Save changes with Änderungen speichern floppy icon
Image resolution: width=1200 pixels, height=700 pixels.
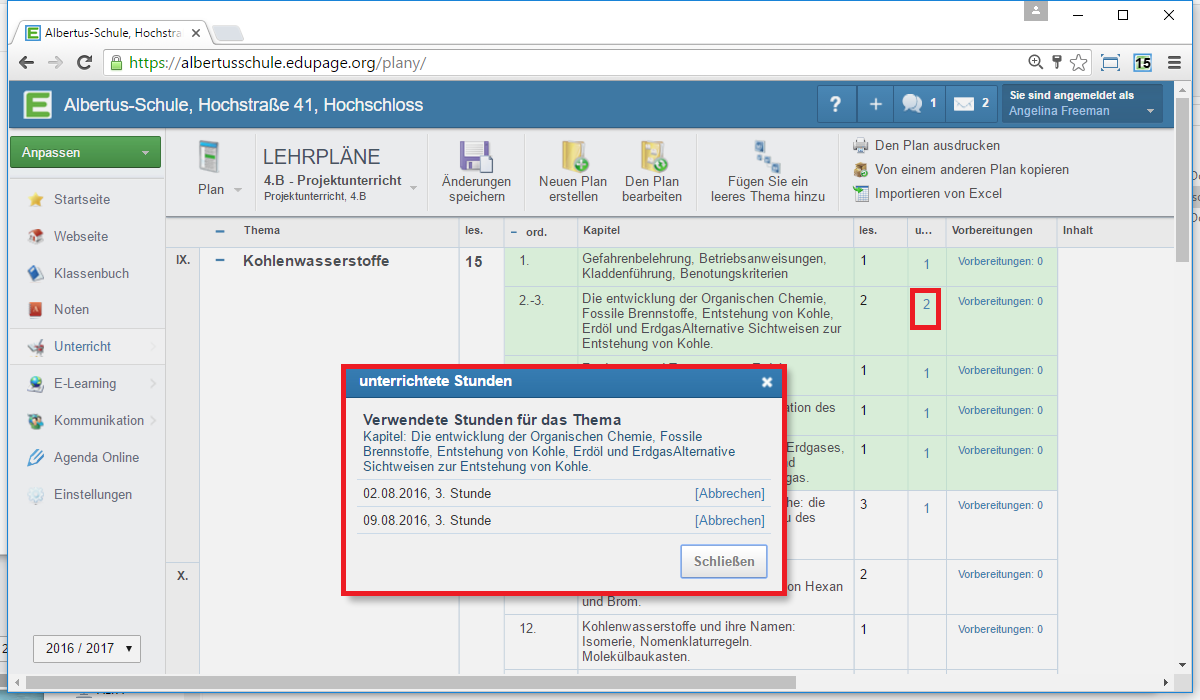(476, 171)
